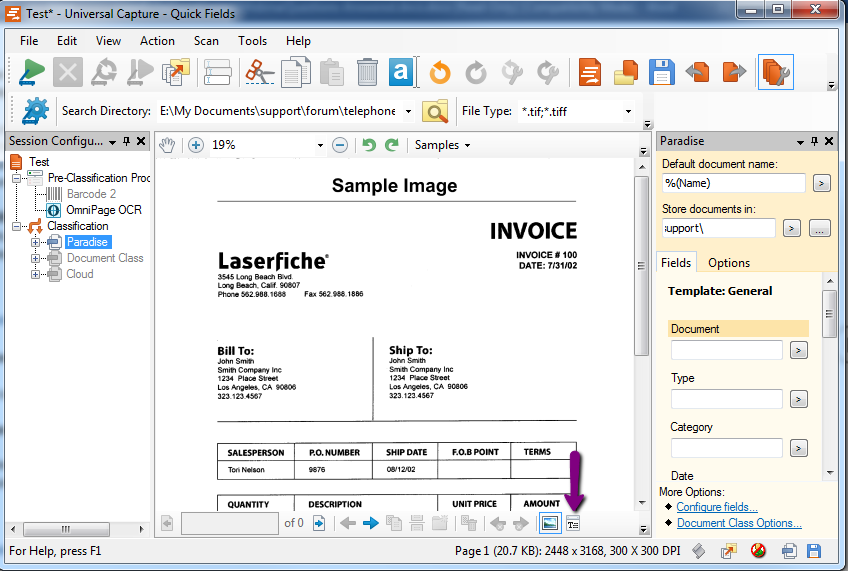
Task: Click the blue floppy disk Save icon
Action: (x=661, y=72)
